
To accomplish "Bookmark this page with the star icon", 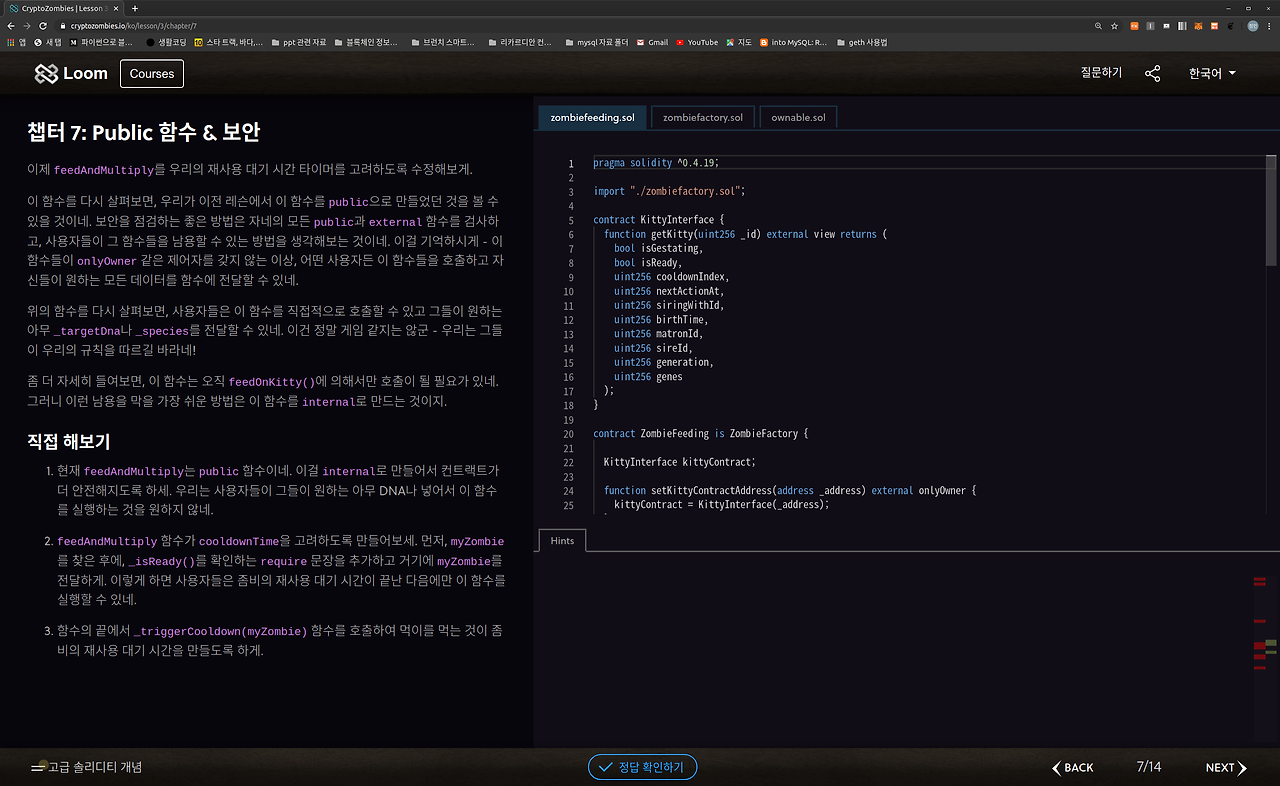I will point(1114,26).
